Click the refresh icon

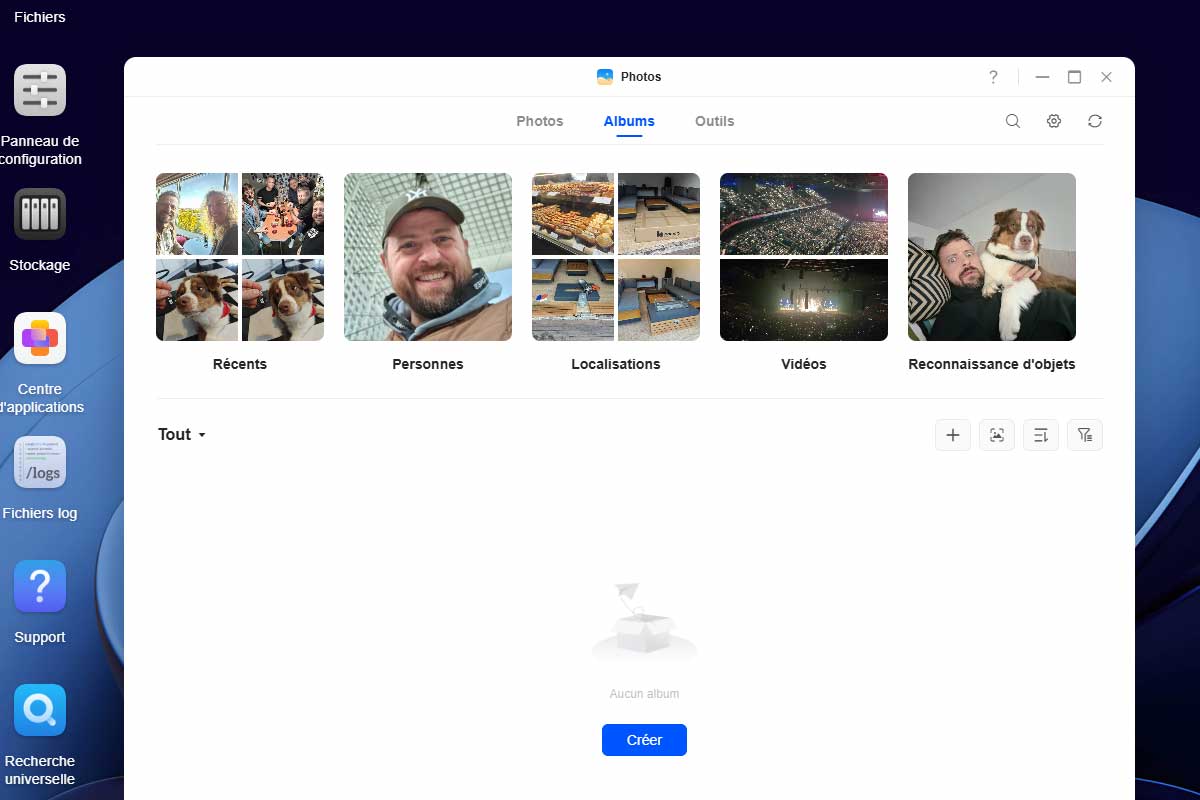(1095, 121)
